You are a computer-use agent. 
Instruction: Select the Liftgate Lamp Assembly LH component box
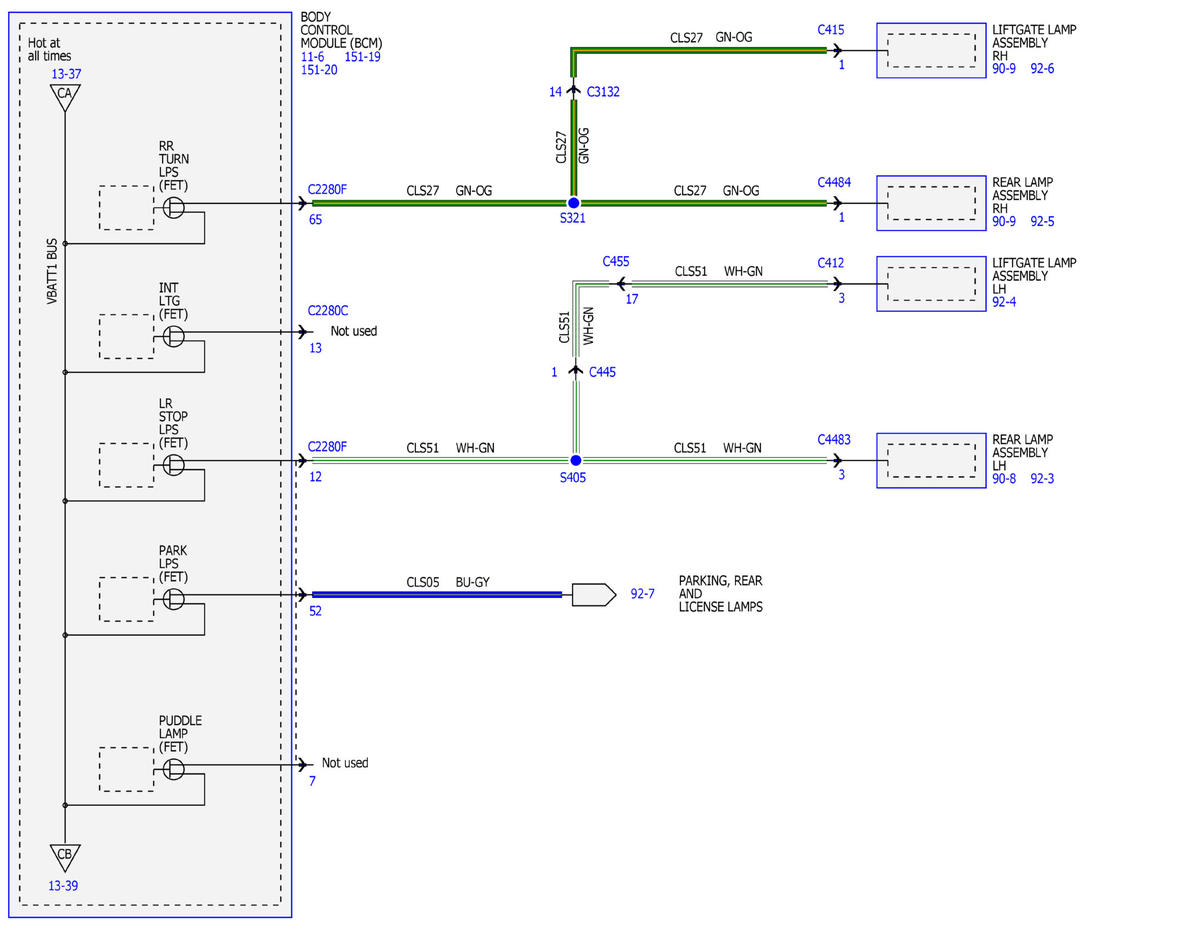pyautogui.click(x=929, y=284)
